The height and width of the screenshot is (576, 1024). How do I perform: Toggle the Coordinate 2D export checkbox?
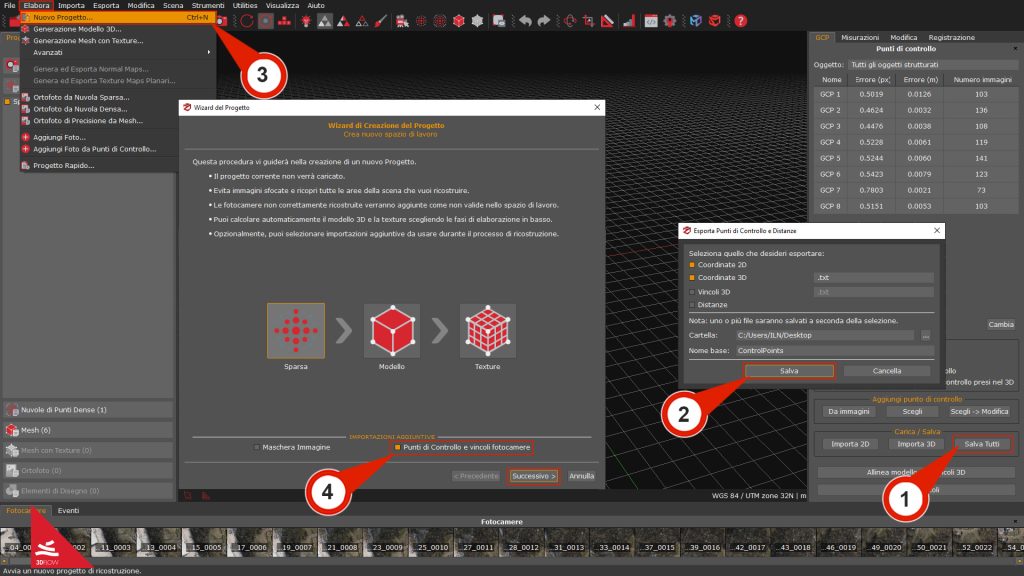692,265
